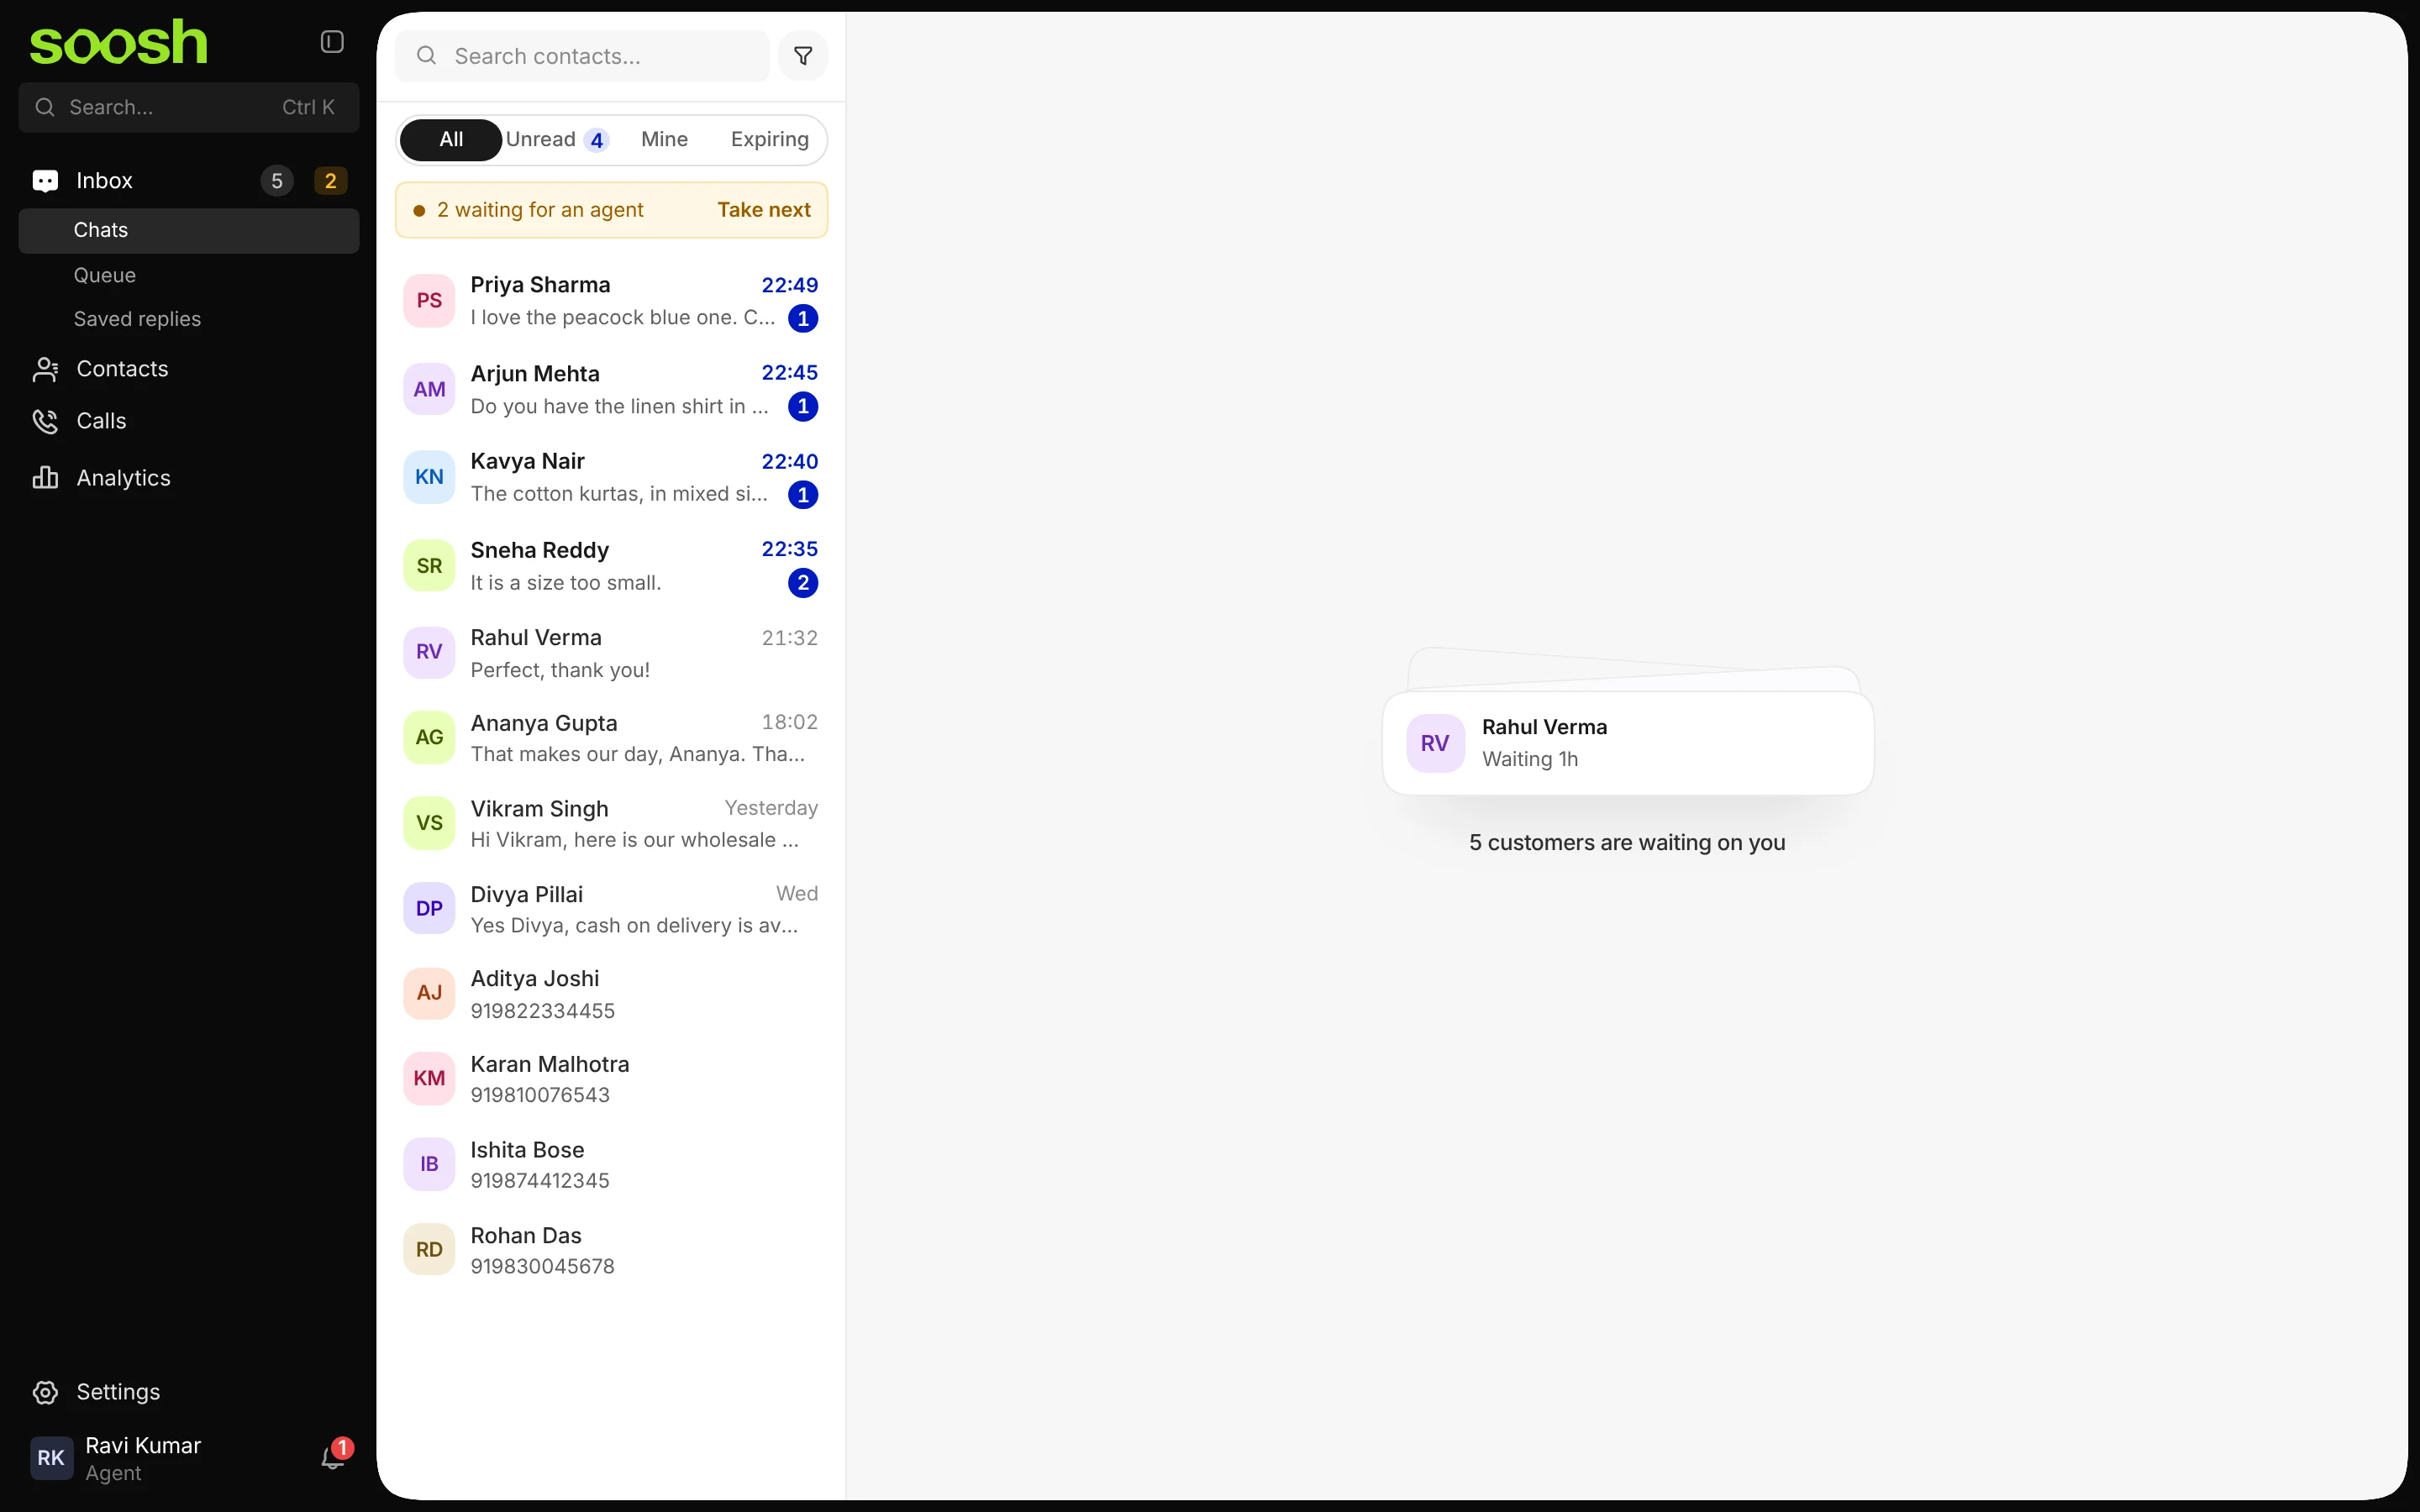Screen dimensions: 2420x1512
Task: Switch to the Expiring tab
Action: (770, 140)
